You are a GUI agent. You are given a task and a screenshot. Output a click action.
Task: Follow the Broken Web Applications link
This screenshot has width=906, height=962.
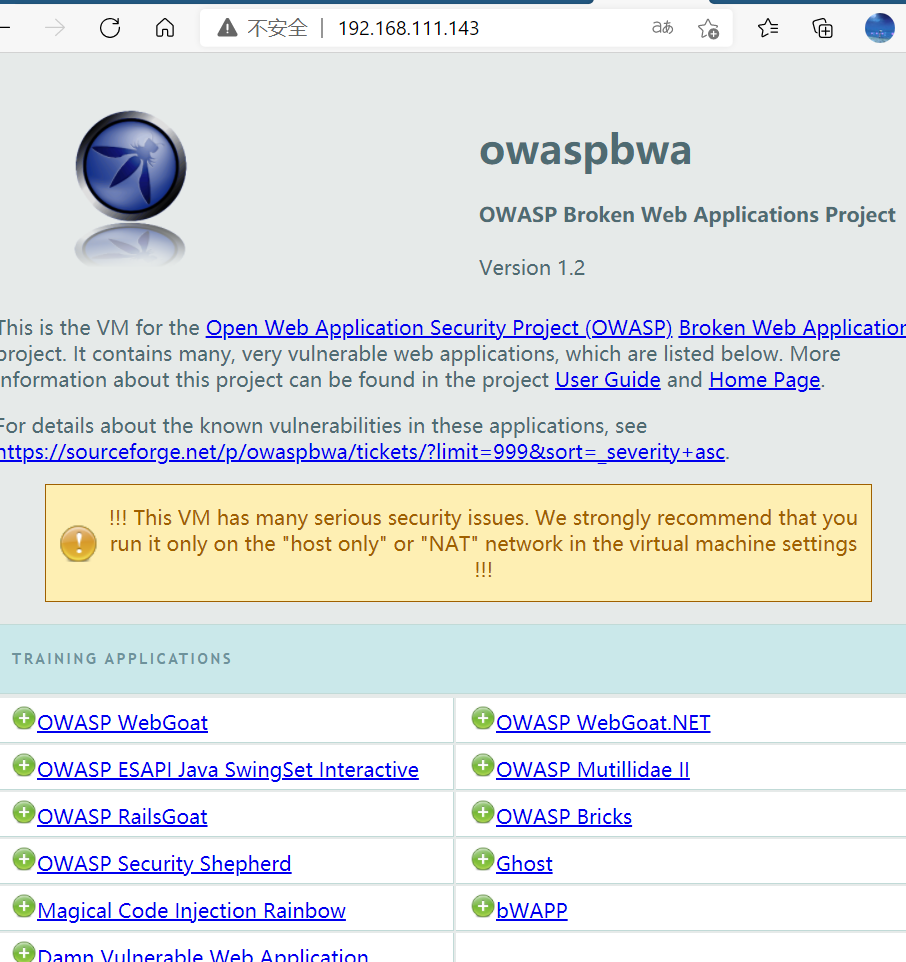point(792,328)
